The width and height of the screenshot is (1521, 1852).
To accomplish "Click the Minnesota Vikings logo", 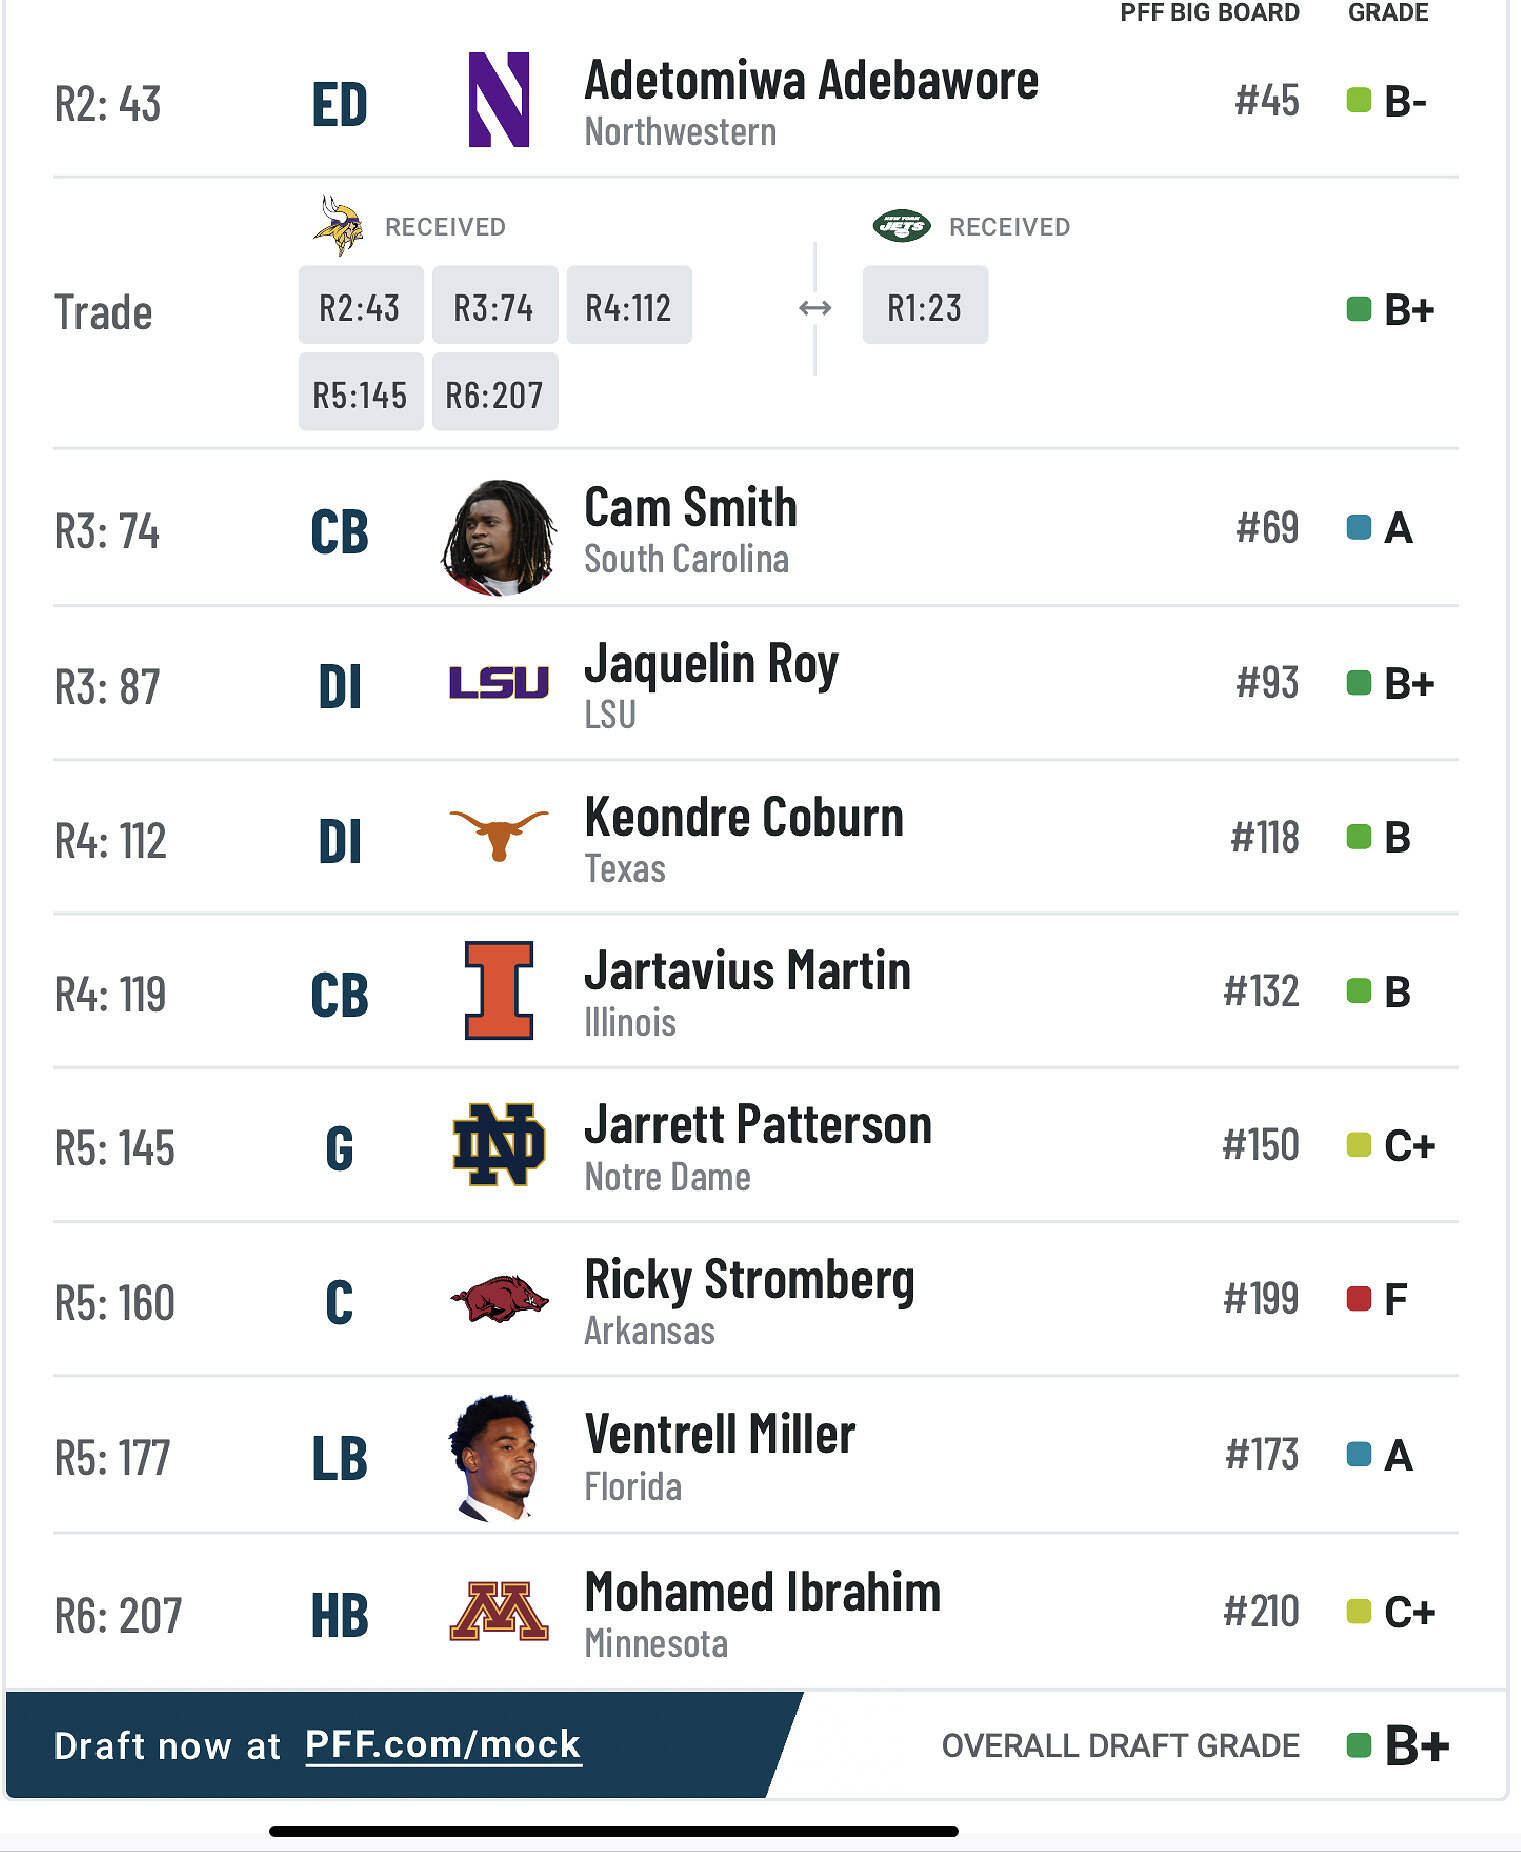I will [338, 225].
